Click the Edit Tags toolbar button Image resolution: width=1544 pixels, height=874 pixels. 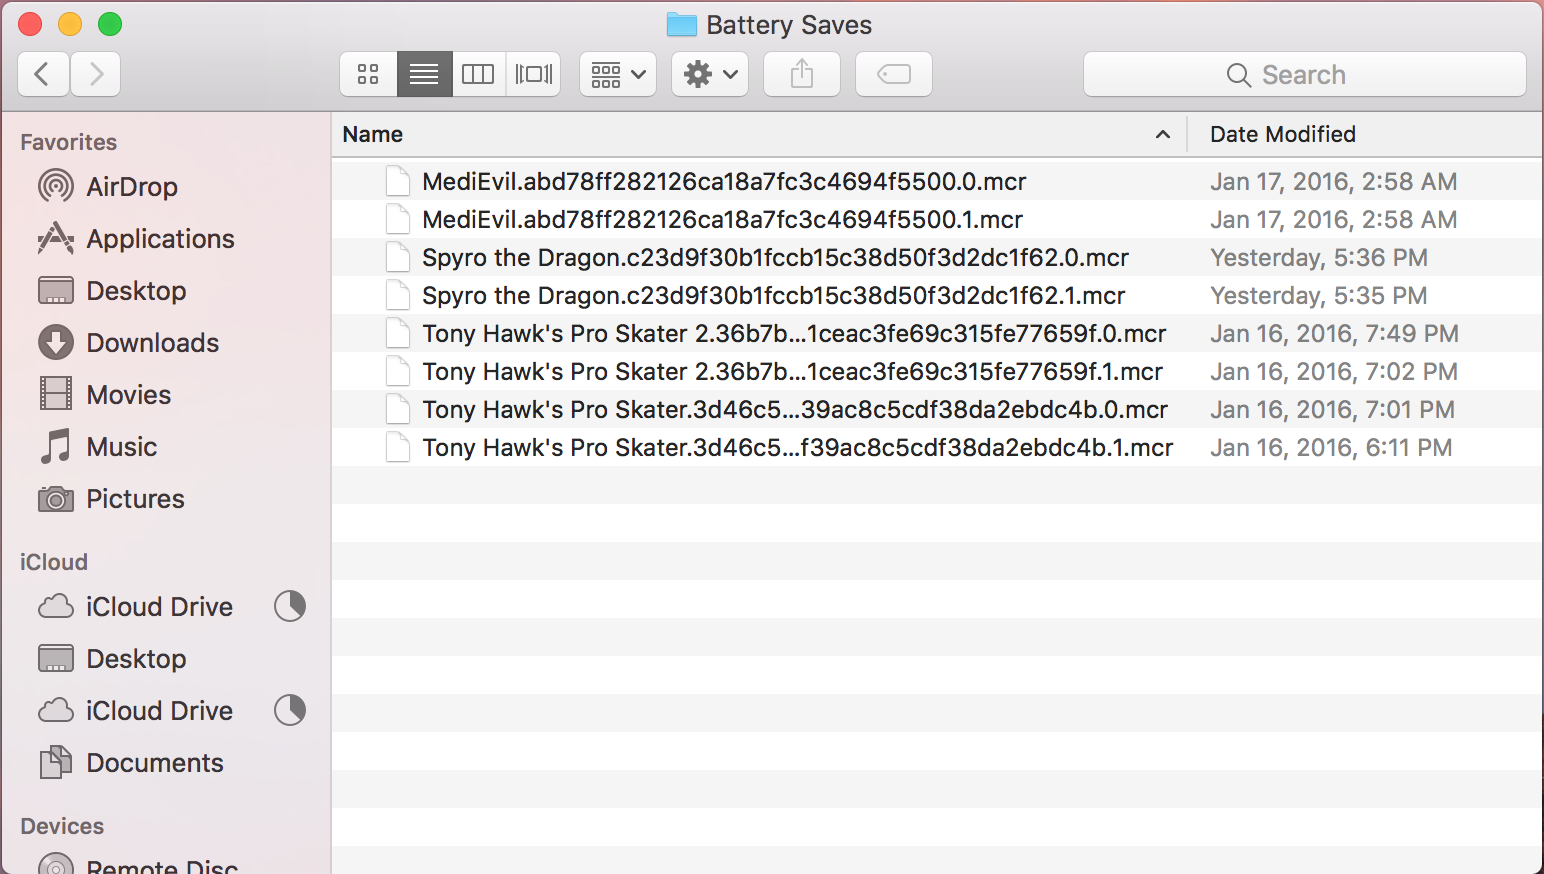(894, 74)
